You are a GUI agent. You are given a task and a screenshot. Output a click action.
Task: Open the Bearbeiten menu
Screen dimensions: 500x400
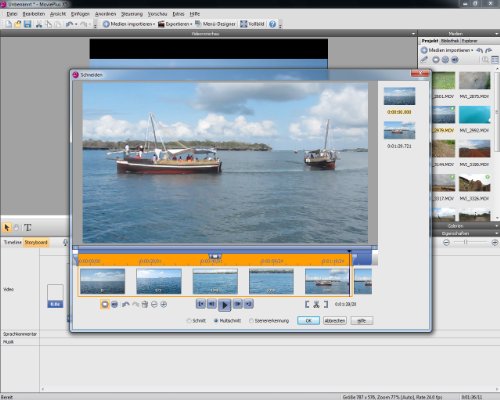(34, 14)
